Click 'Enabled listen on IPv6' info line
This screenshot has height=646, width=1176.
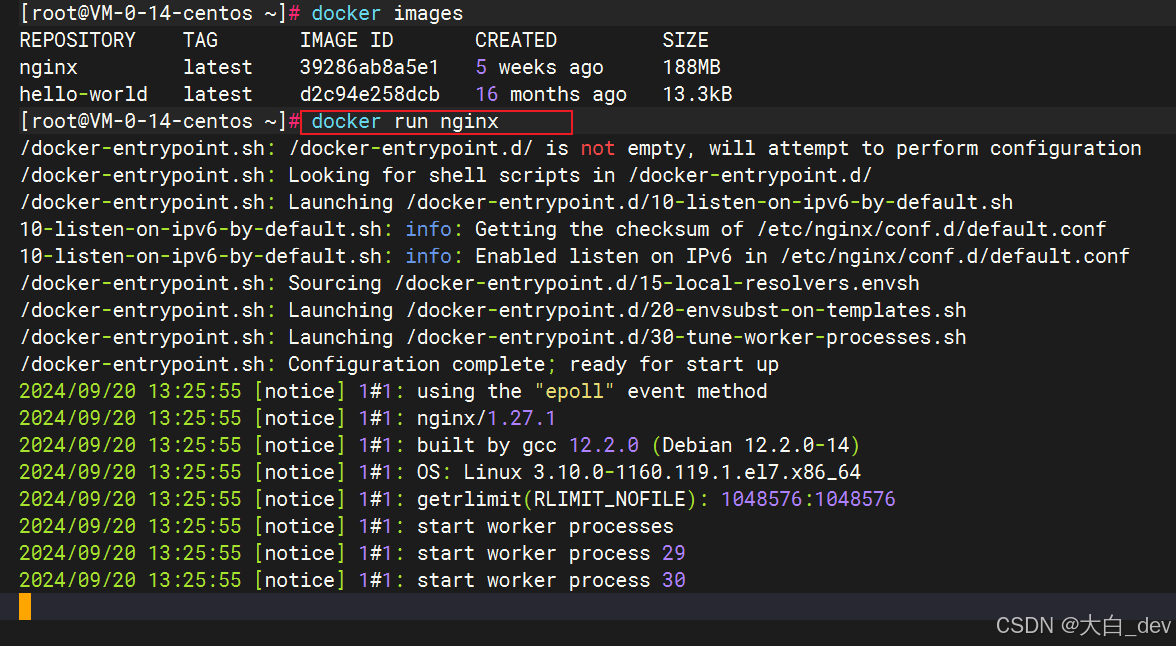(574, 257)
